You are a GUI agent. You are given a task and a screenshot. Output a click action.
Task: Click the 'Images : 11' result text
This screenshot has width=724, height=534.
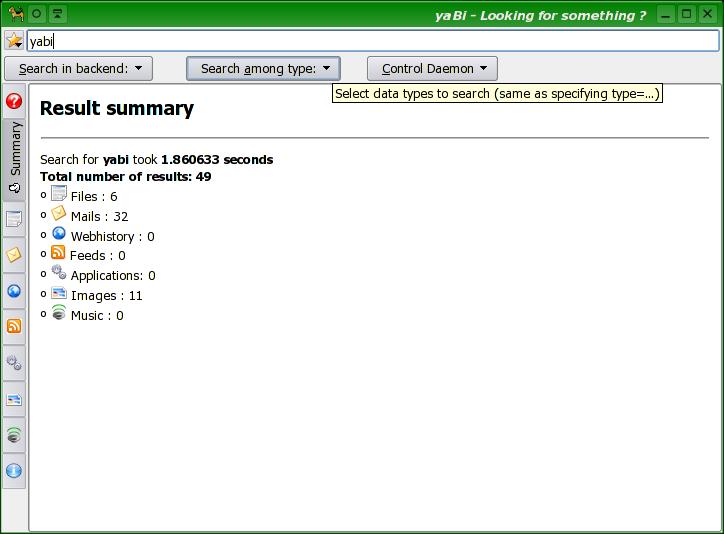point(107,295)
